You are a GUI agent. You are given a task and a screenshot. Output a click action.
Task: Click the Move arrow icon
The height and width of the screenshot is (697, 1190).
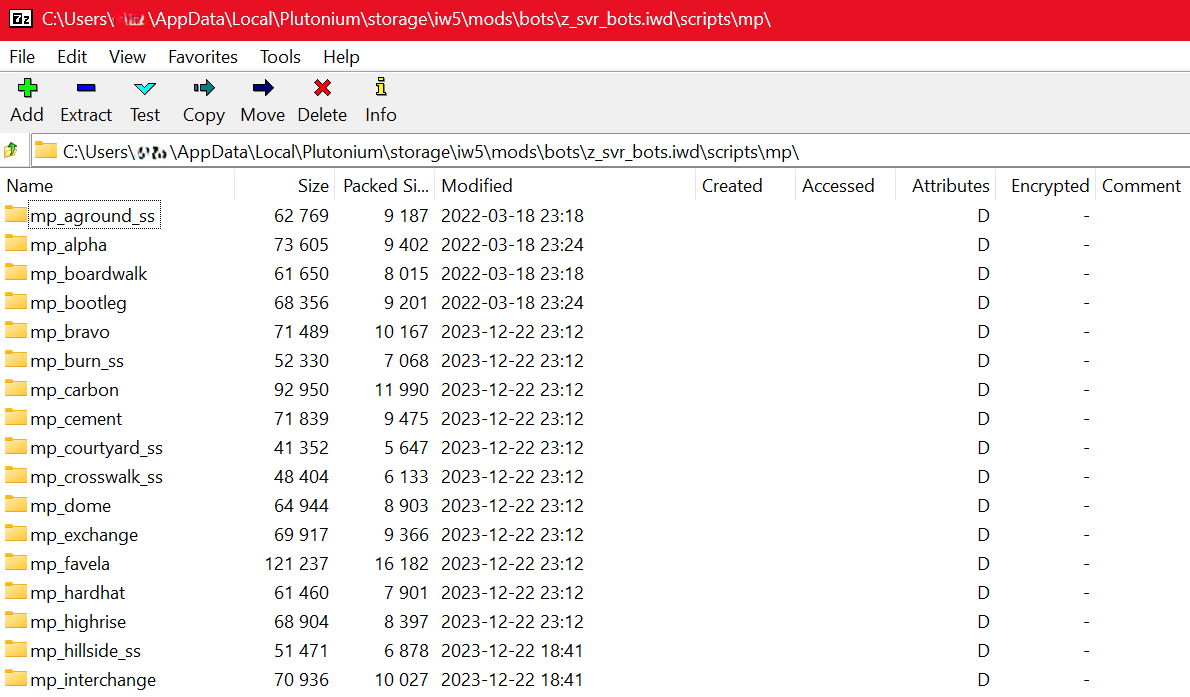pos(263,88)
